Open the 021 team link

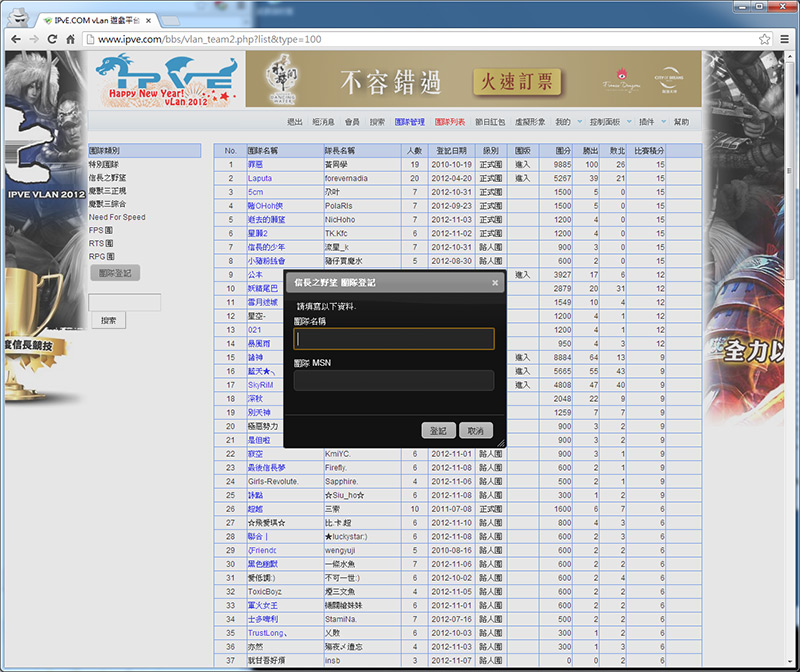(x=255, y=330)
